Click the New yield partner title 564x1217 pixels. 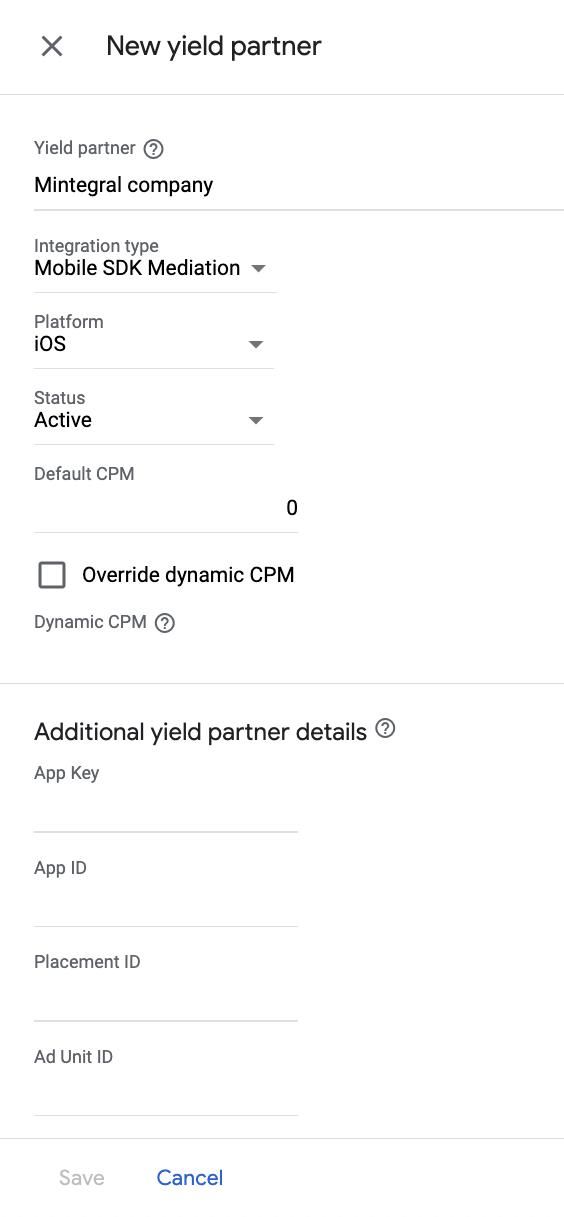pyautogui.click(x=214, y=46)
